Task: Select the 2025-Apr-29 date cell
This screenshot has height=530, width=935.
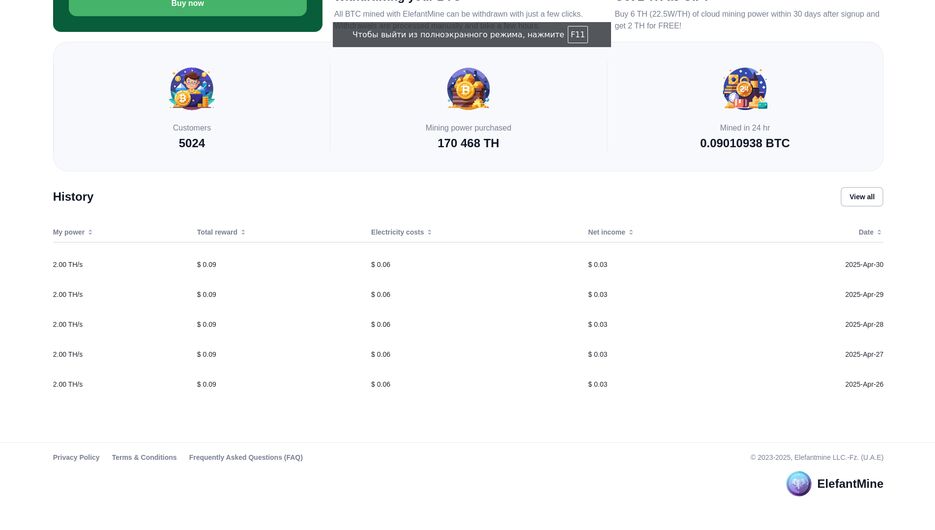Action: (863, 295)
